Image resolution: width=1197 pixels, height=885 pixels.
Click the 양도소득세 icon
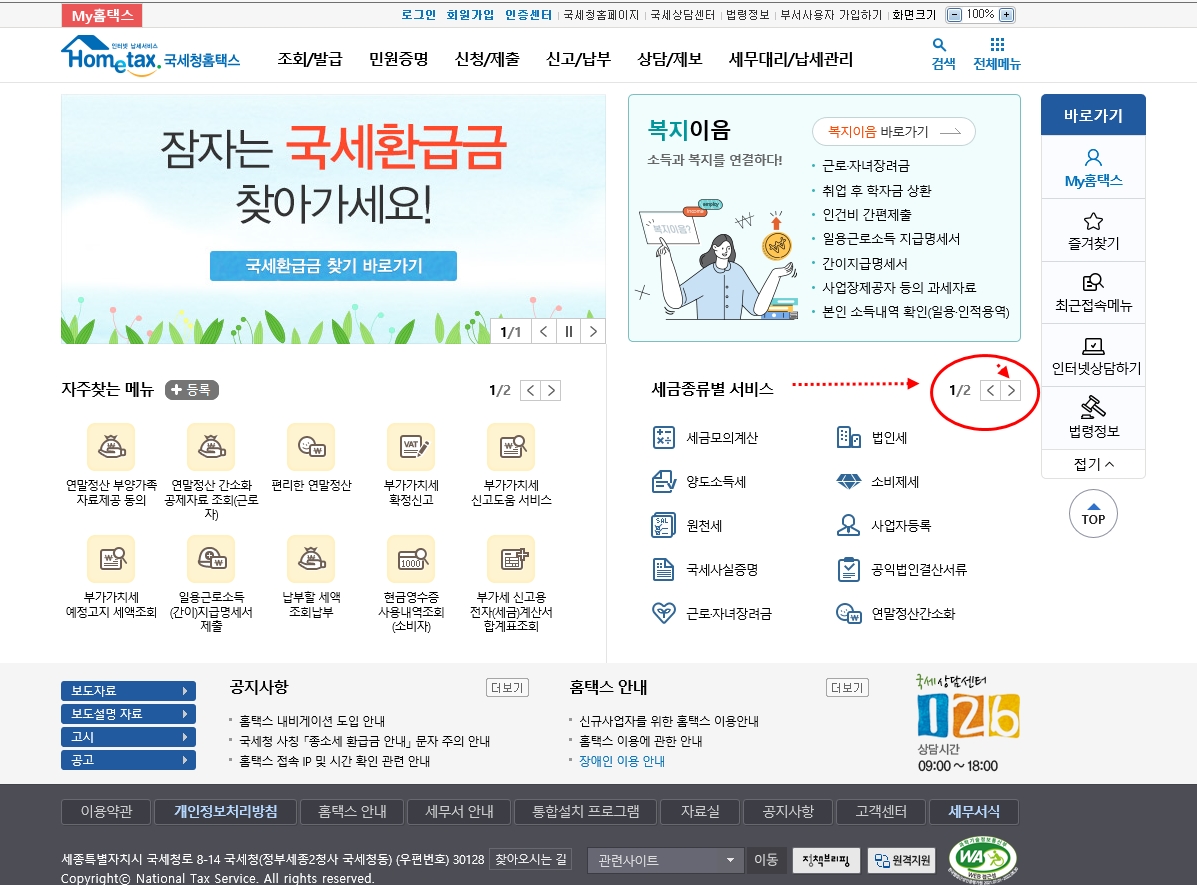(664, 482)
